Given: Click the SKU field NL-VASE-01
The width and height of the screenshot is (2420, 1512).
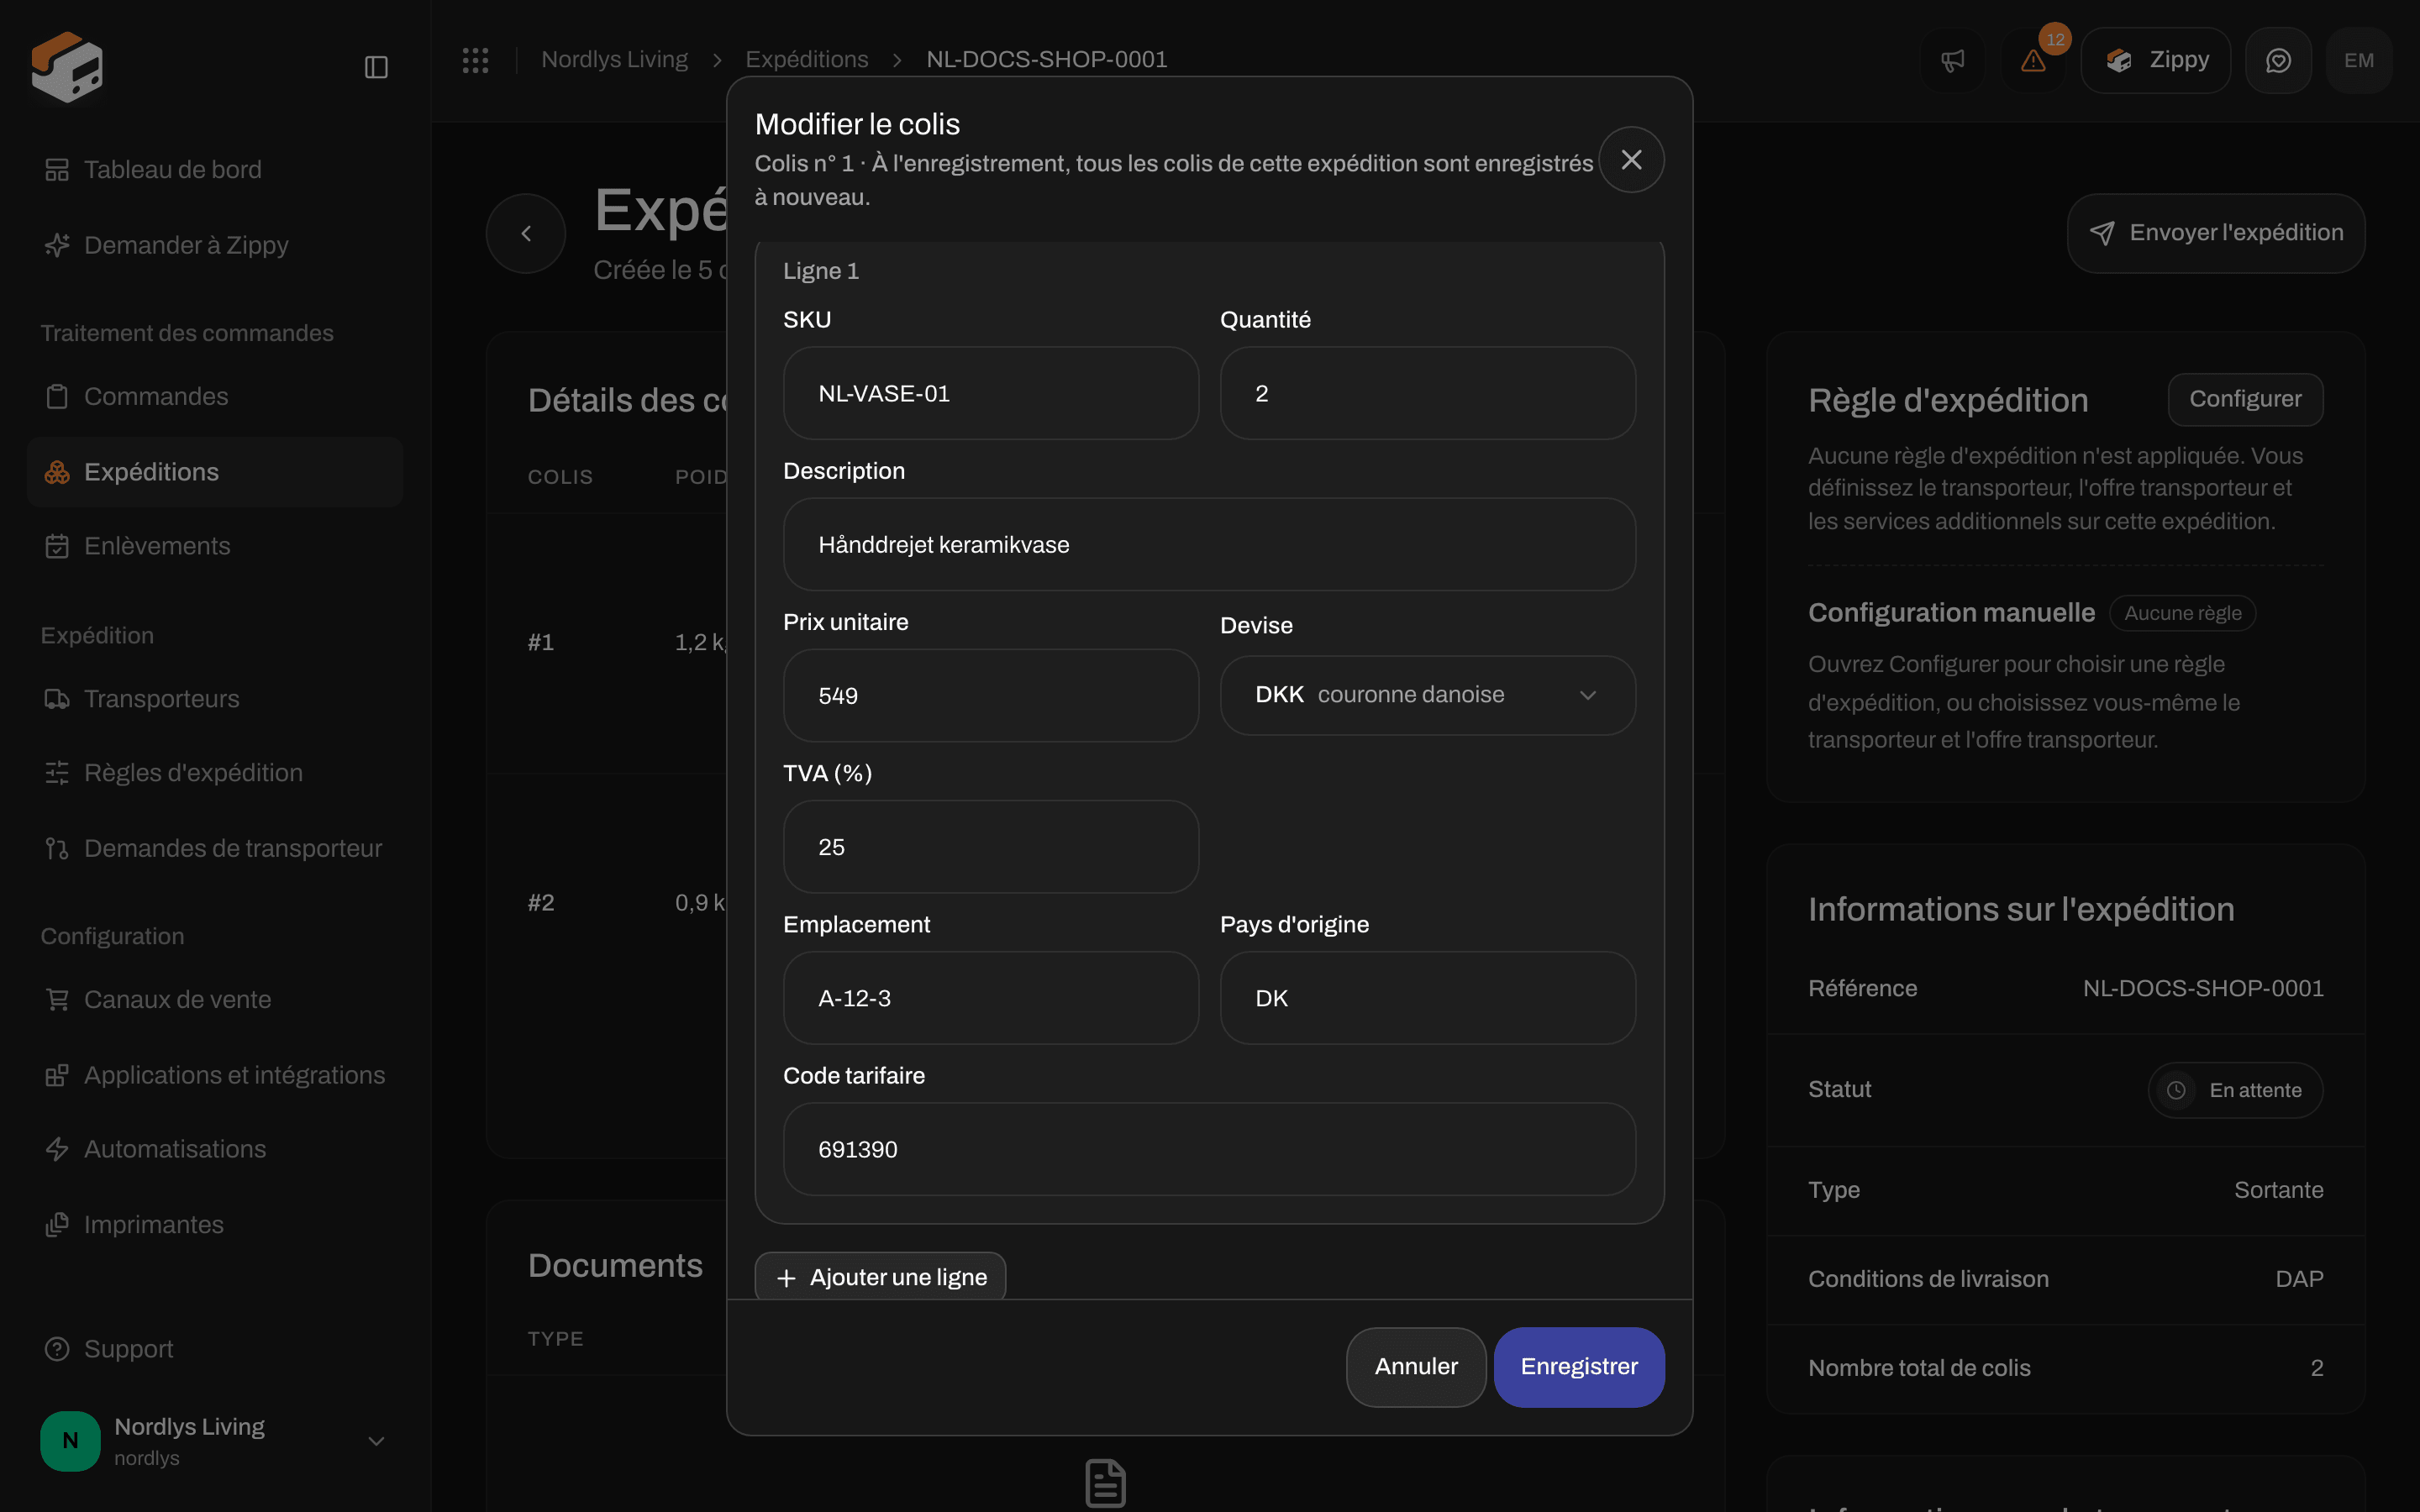Looking at the screenshot, I should point(990,393).
